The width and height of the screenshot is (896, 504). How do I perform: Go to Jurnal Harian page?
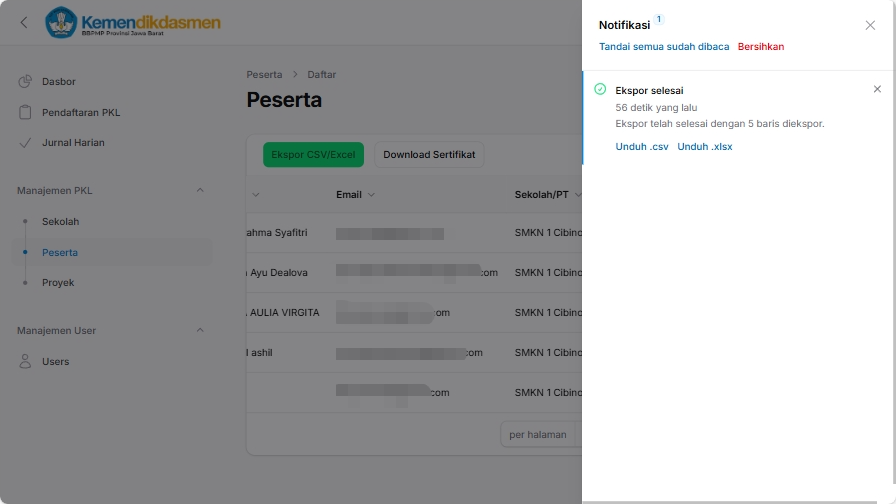pyautogui.click(x=72, y=143)
